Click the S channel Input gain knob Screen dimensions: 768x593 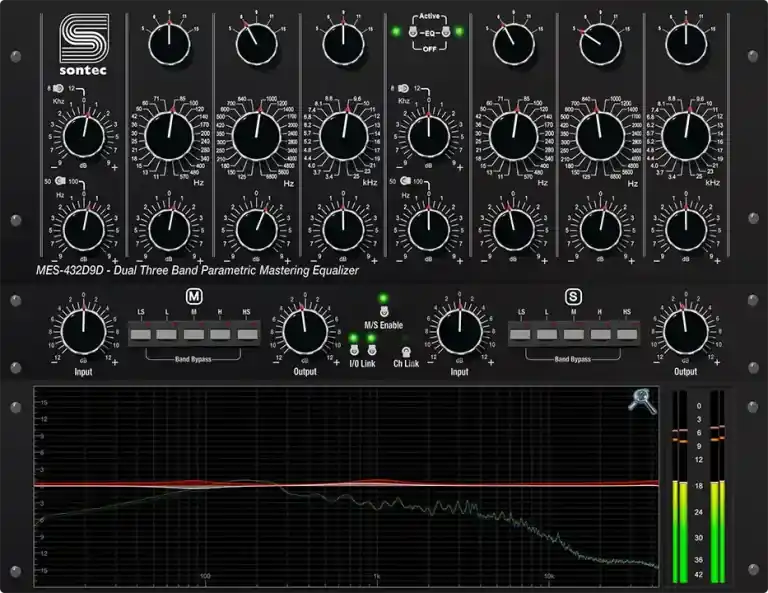(x=459, y=332)
